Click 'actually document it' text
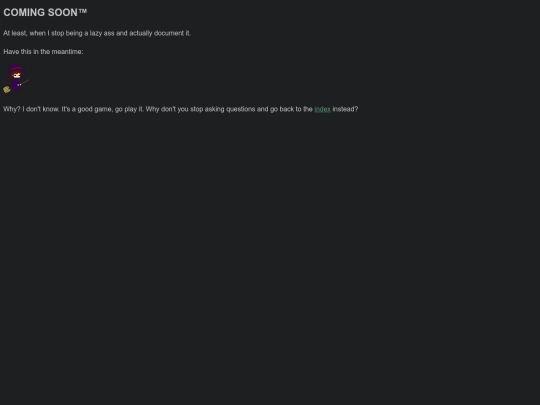This screenshot has width=540, height=405. coord(160,33)
